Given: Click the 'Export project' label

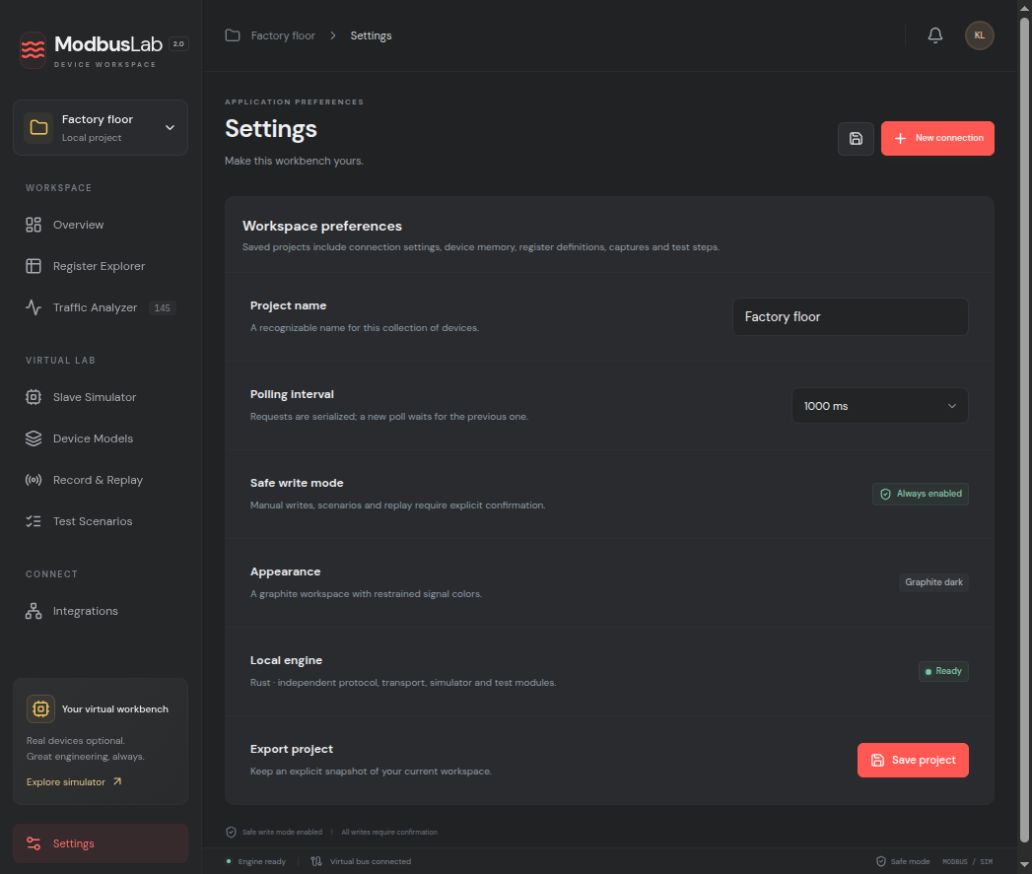Looking at the screenshot, I should 292,749.
